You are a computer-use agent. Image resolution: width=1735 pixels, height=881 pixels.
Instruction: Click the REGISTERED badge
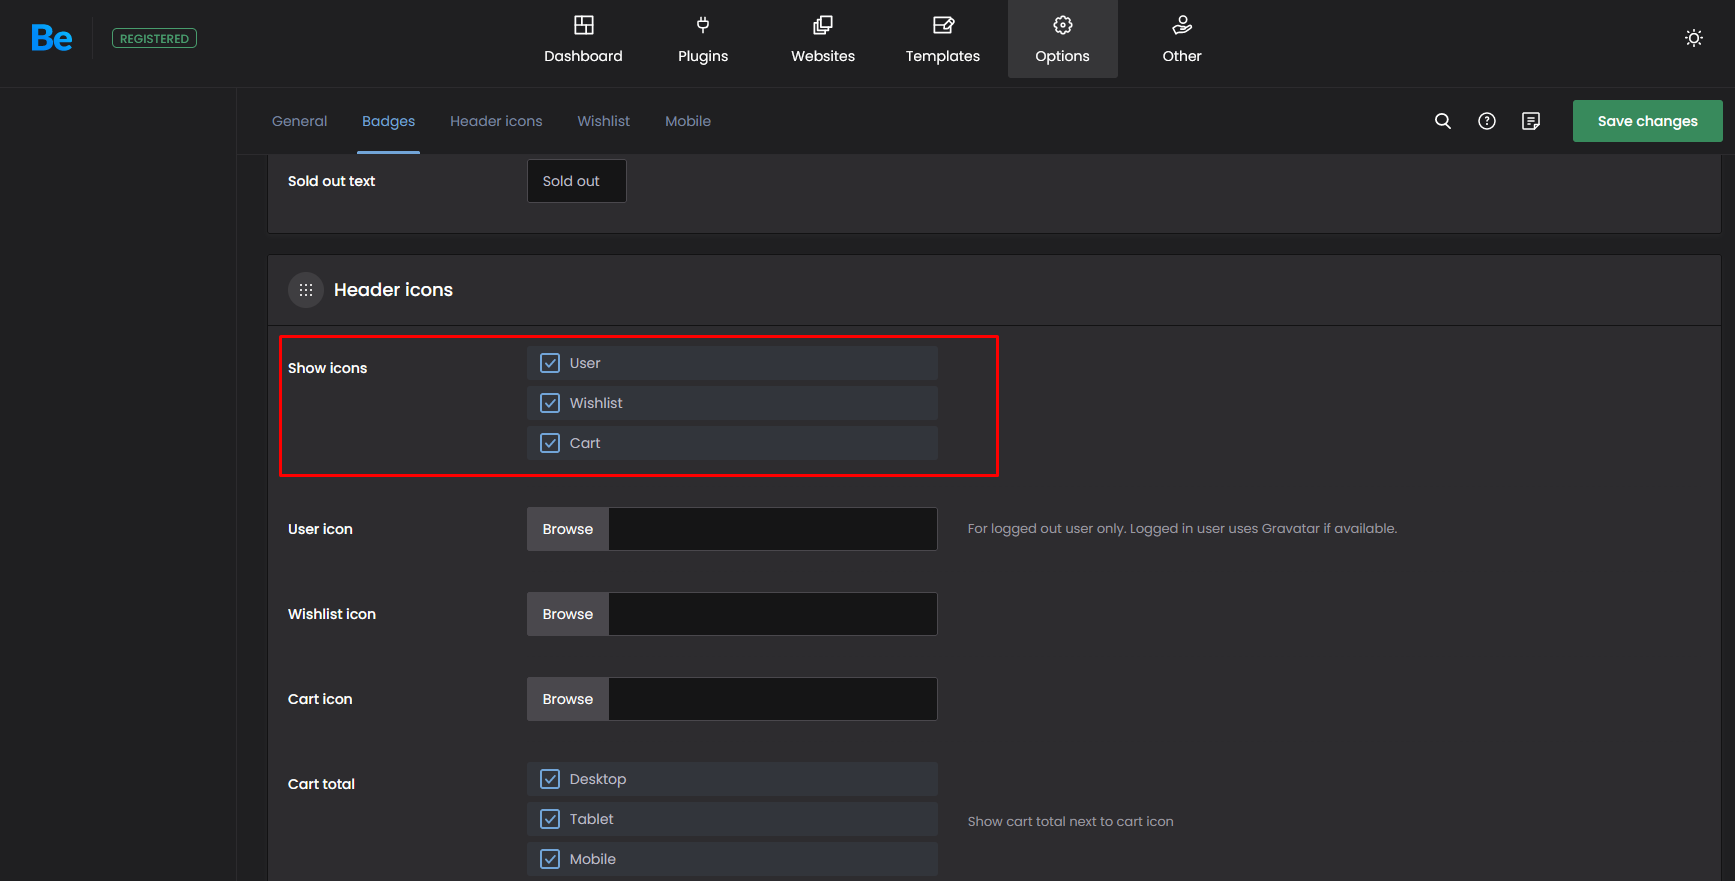tap(154, 38)
